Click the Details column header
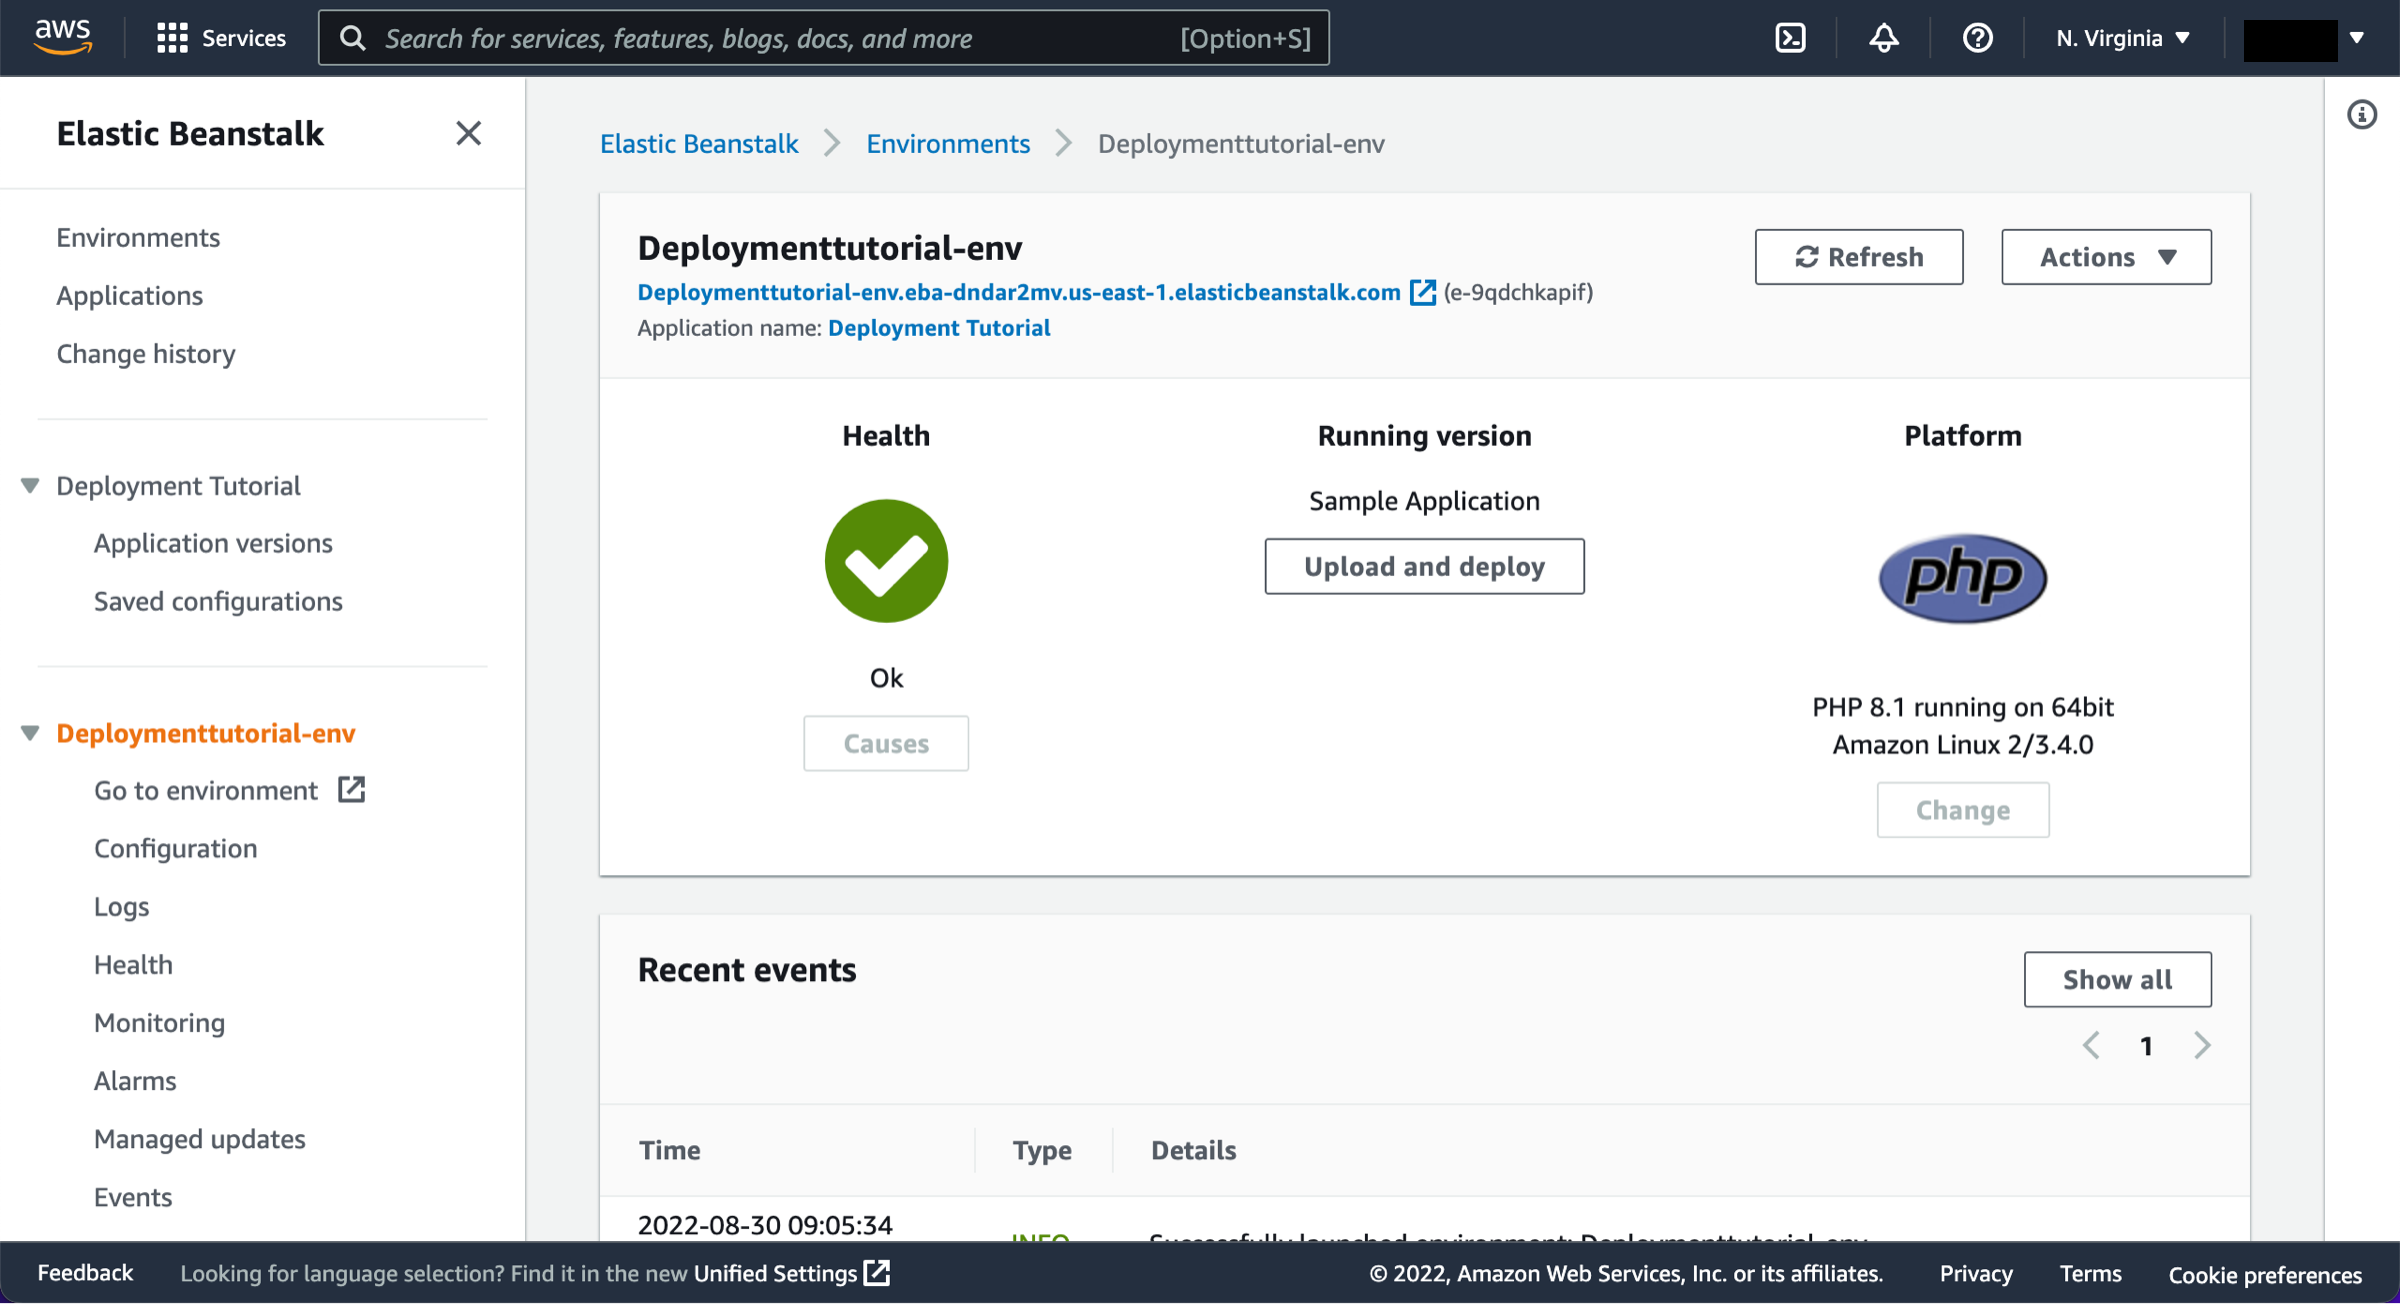The height and width of the screenshot is (1304, 2400). point(1194,1150)
